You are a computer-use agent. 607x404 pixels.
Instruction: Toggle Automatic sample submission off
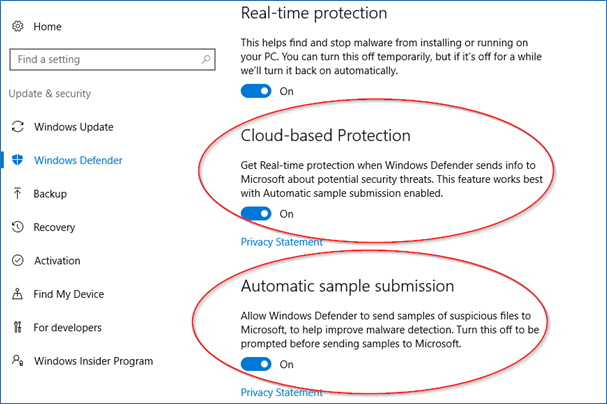(256, 364)
